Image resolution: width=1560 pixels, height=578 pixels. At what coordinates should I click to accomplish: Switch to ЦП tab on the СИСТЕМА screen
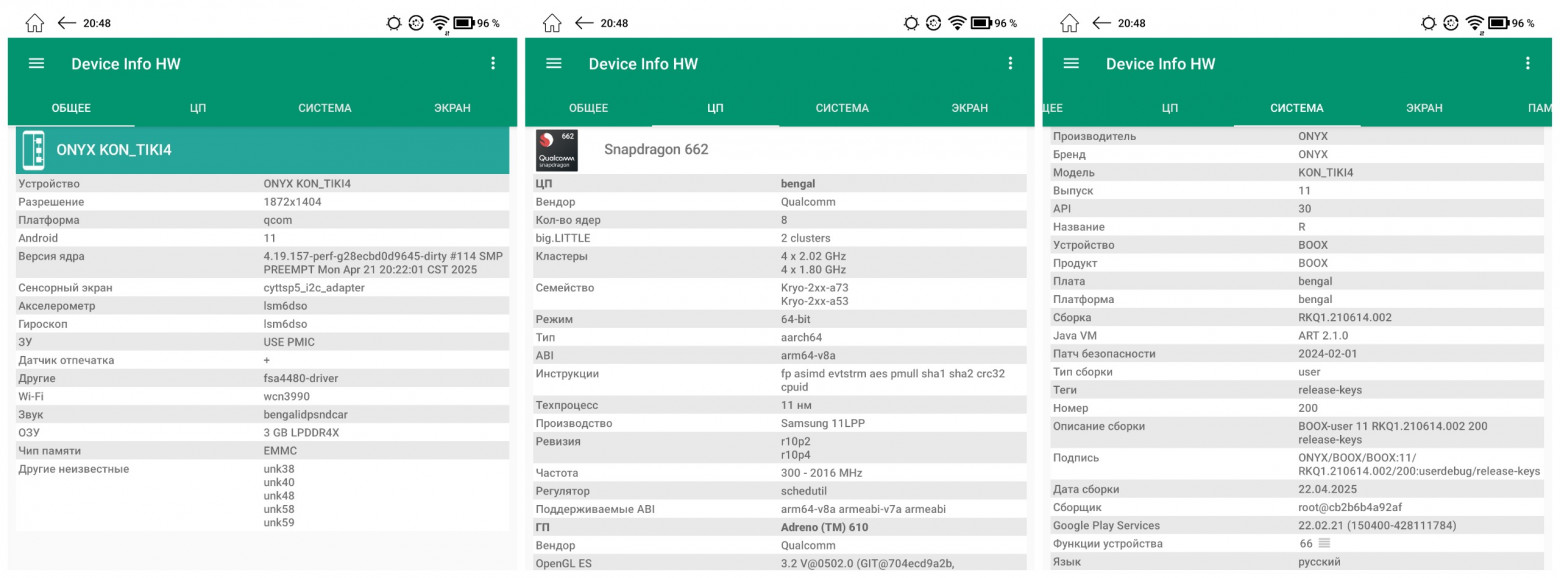[x=1170, y=108]
